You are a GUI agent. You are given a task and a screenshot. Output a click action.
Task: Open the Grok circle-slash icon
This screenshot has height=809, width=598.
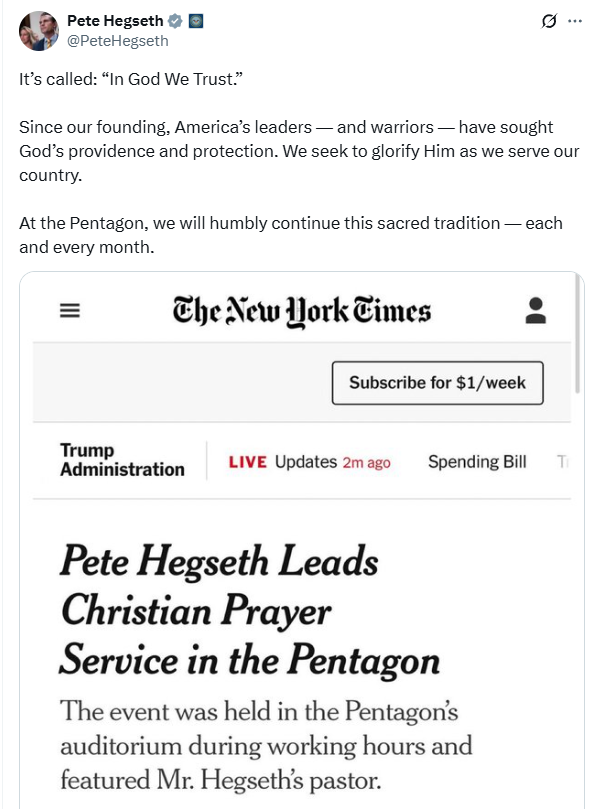(x=549, y=21)
